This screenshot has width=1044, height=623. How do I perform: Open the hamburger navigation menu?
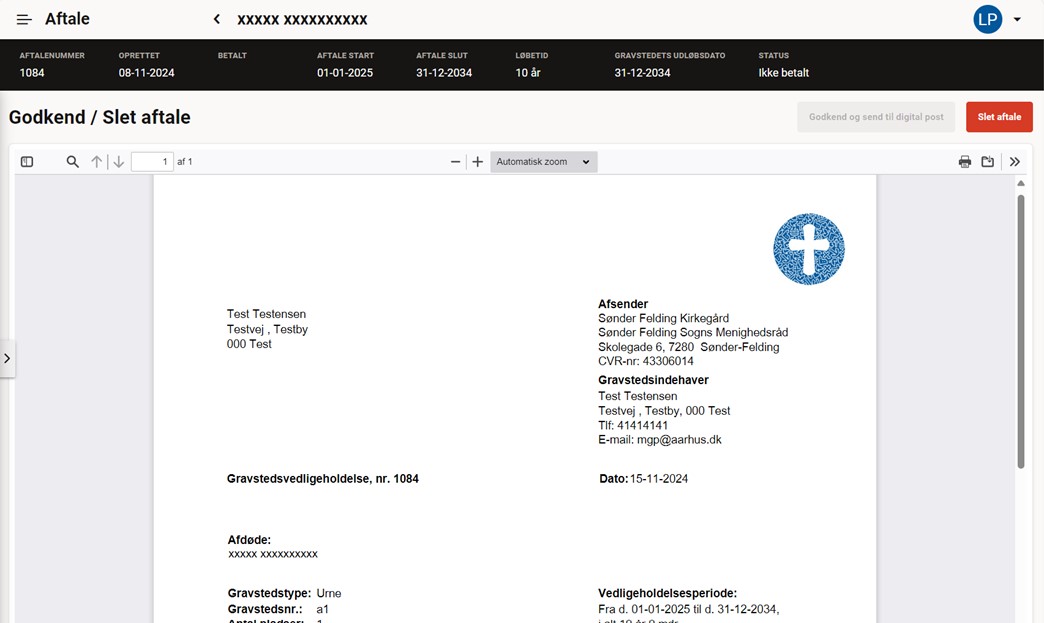pyautogui.click(x=24, y=19)
